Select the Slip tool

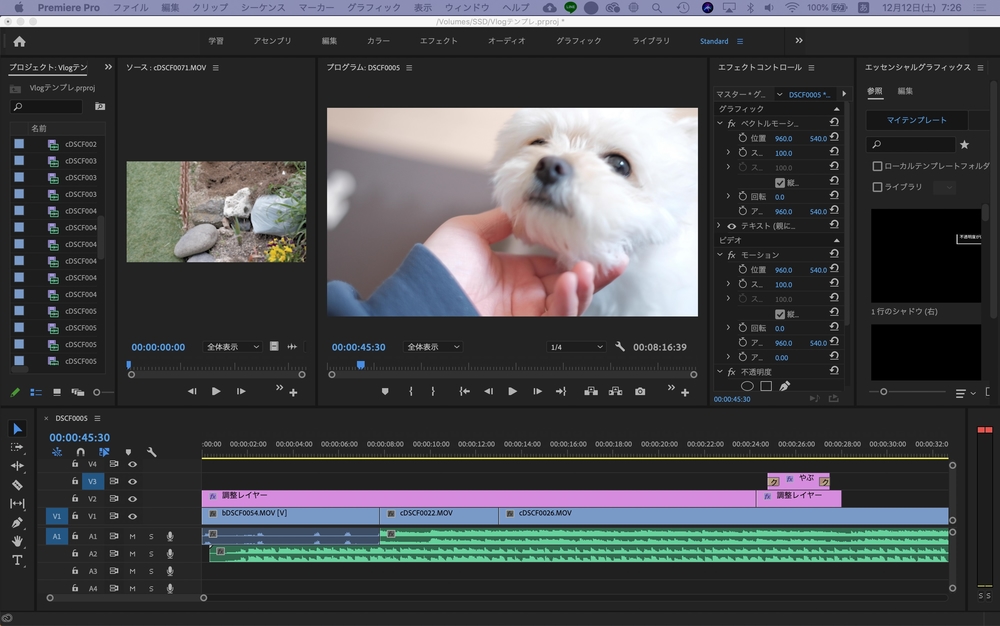17,504
